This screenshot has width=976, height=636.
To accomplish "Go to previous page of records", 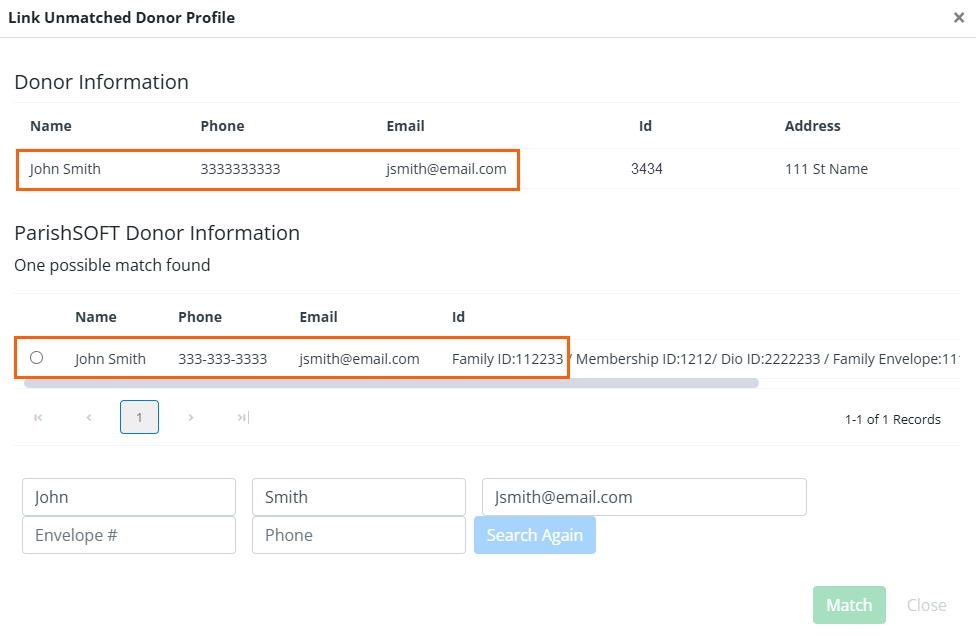I will click(89, 418).
